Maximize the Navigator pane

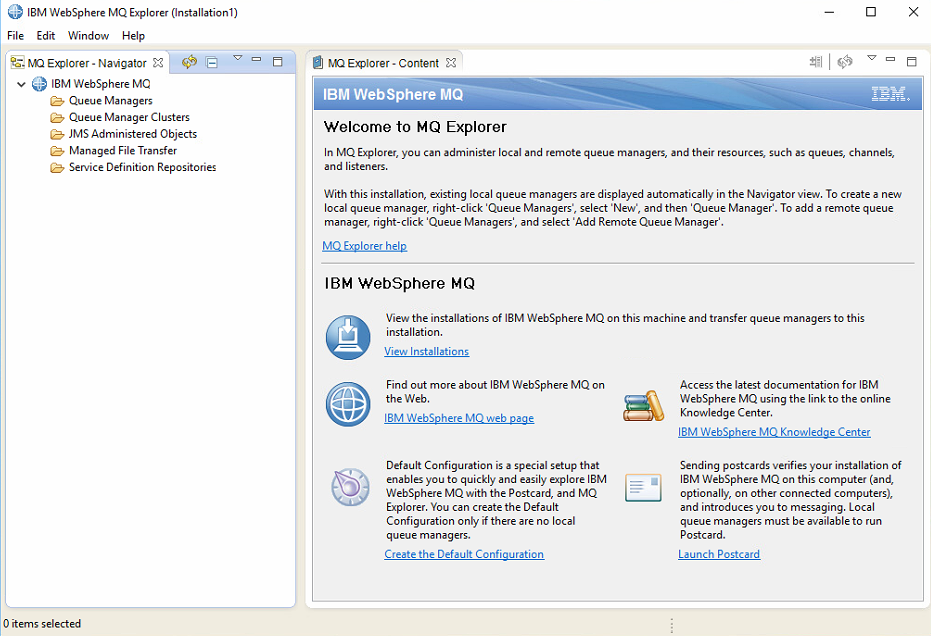pos(277,61)
